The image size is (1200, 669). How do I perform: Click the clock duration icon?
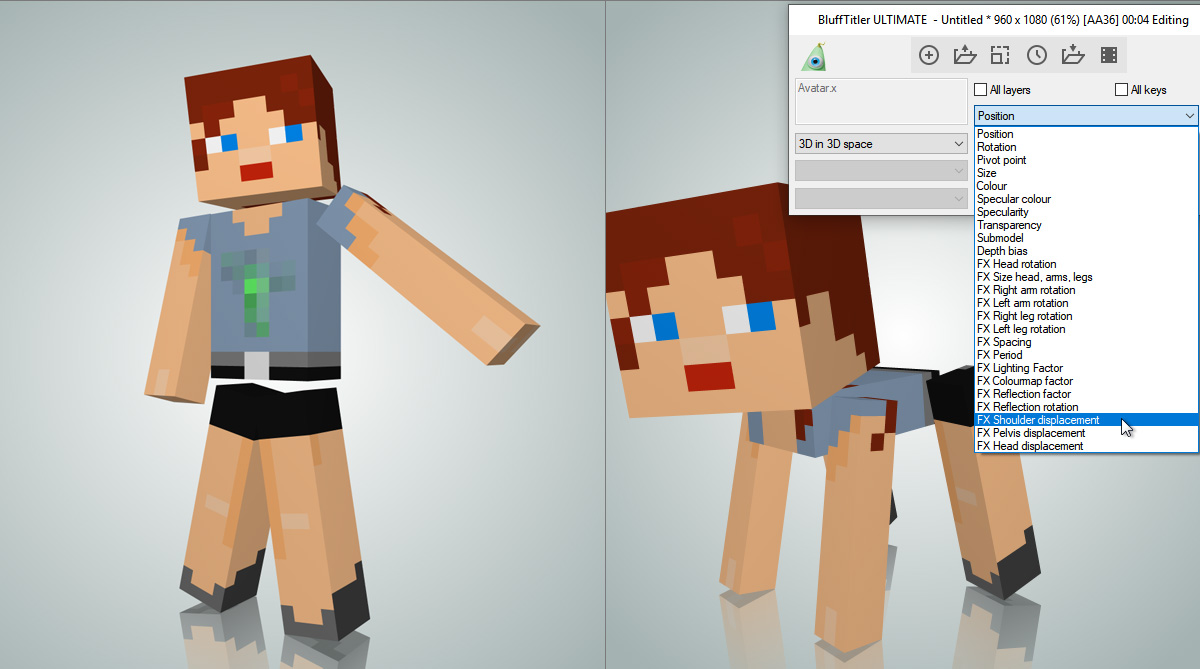(1037, 55)
